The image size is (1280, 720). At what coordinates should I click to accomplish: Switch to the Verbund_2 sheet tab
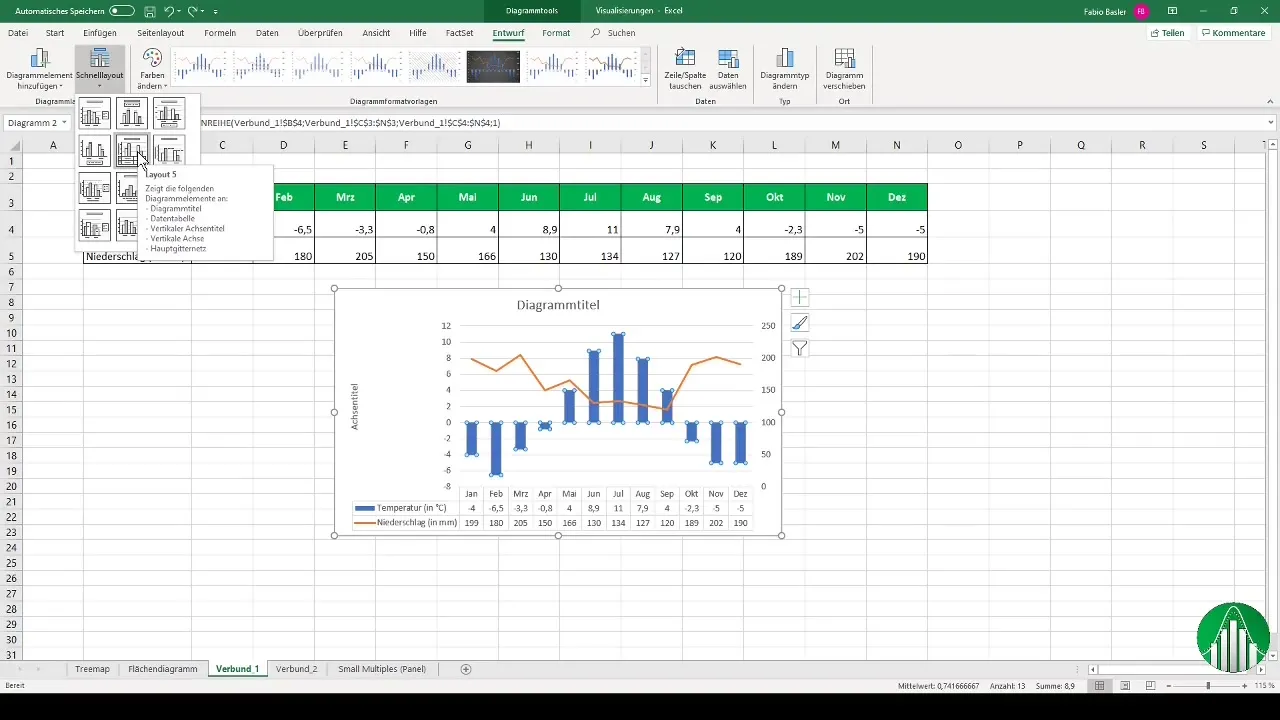[x=296, y=668]
